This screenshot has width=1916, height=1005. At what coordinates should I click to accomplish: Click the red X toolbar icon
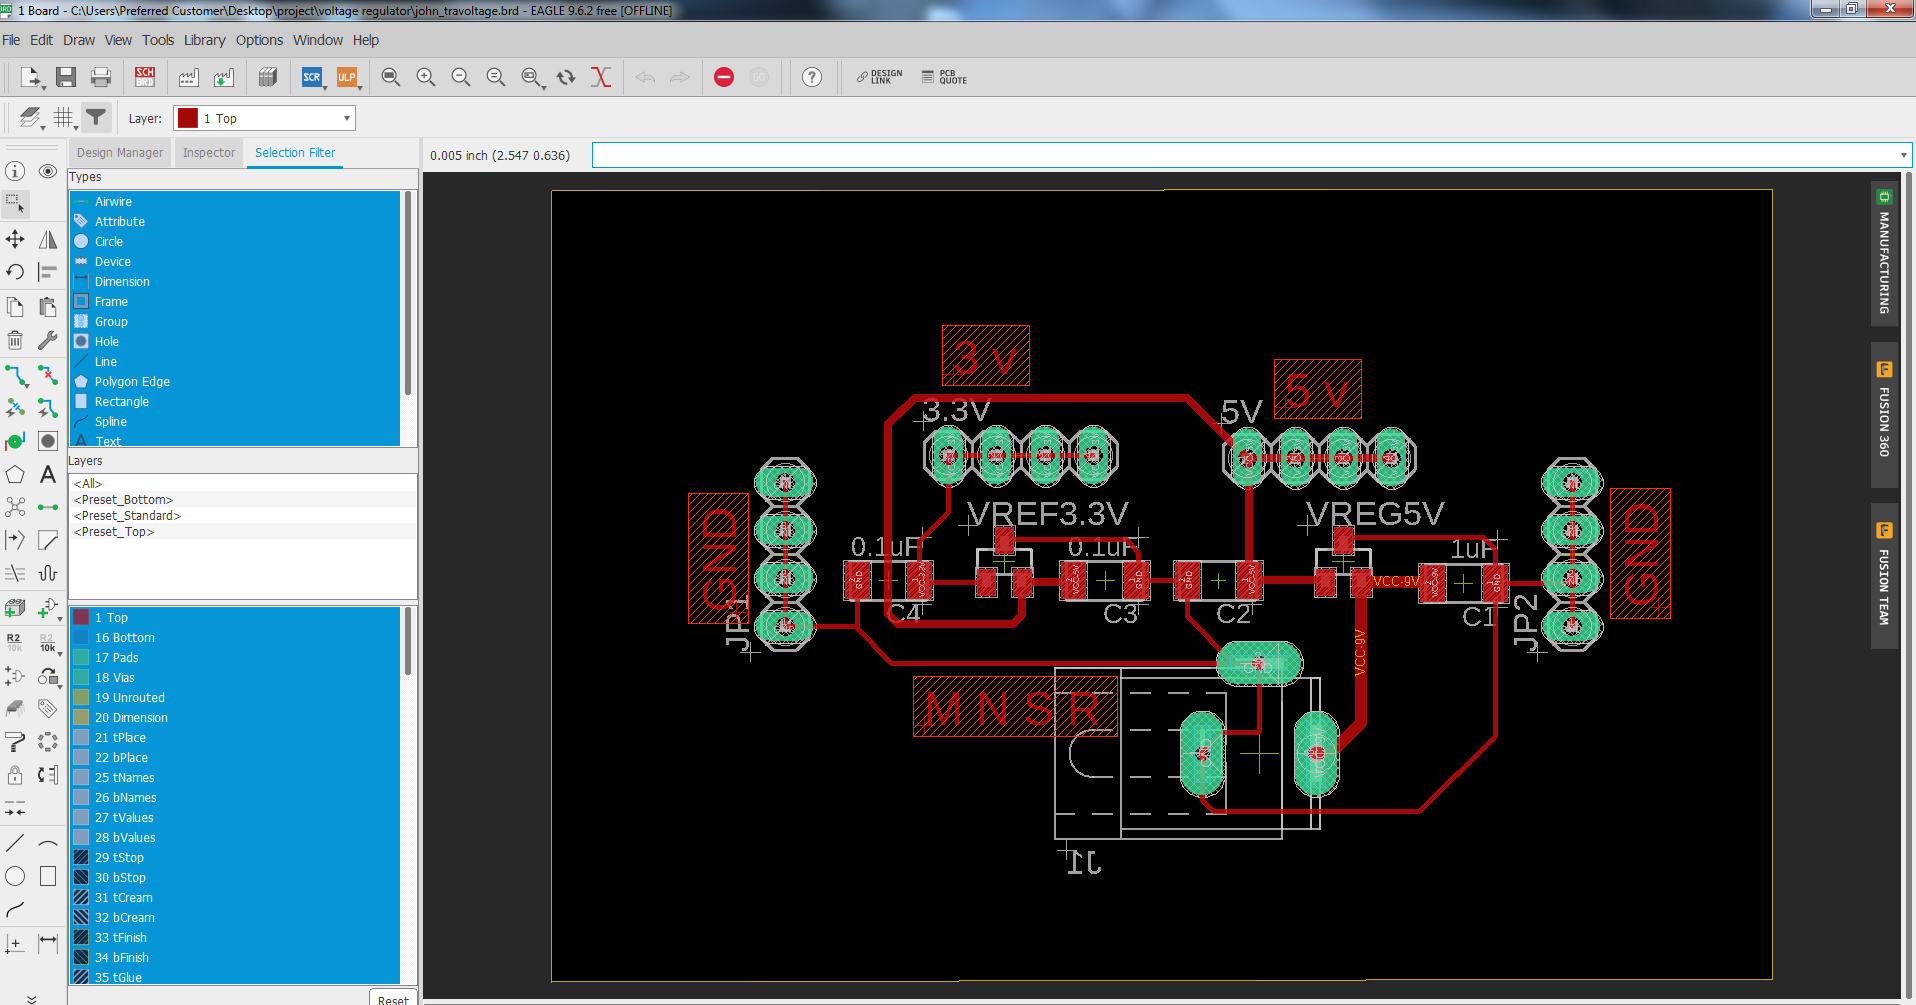coord(601,77)
